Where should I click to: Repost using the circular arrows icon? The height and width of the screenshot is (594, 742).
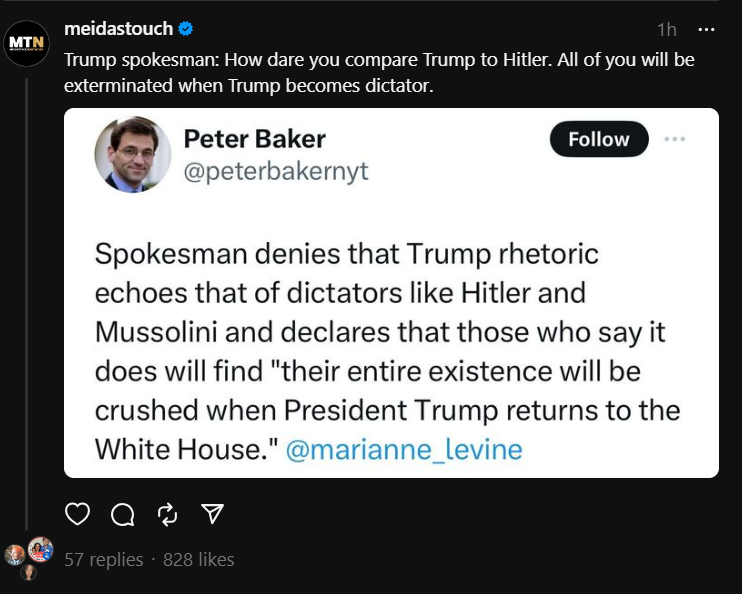click(167, 514)
